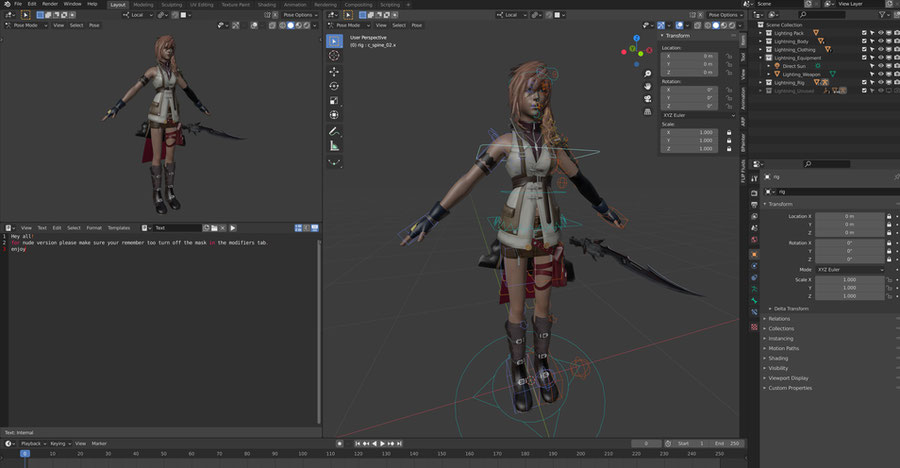The image size is (900, 468).
Task: Click the blue Z axis on navigation gizmo
Action: [637, 38]
